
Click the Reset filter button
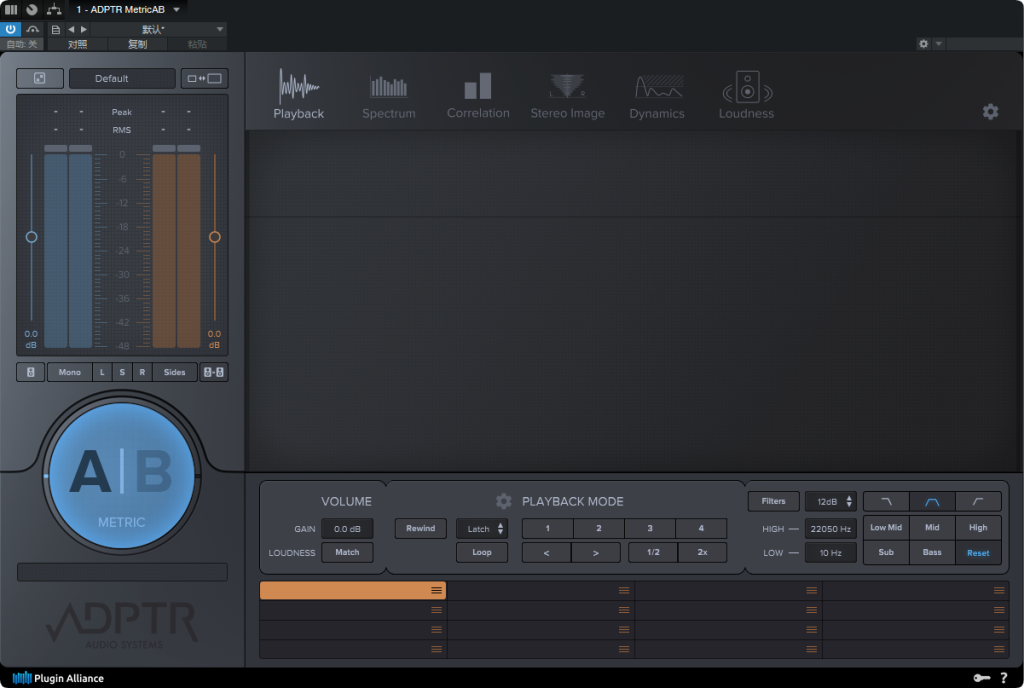pyautogui.click(x=978, y=553)
